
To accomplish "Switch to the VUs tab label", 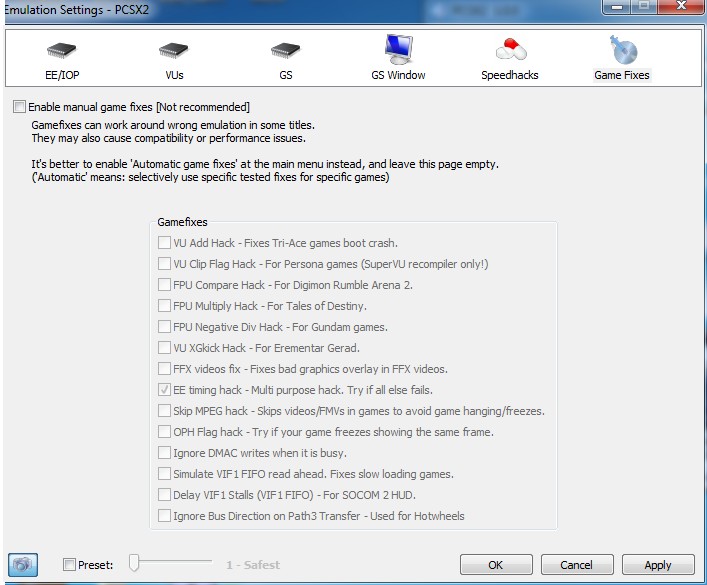I will tap(174, 75).
